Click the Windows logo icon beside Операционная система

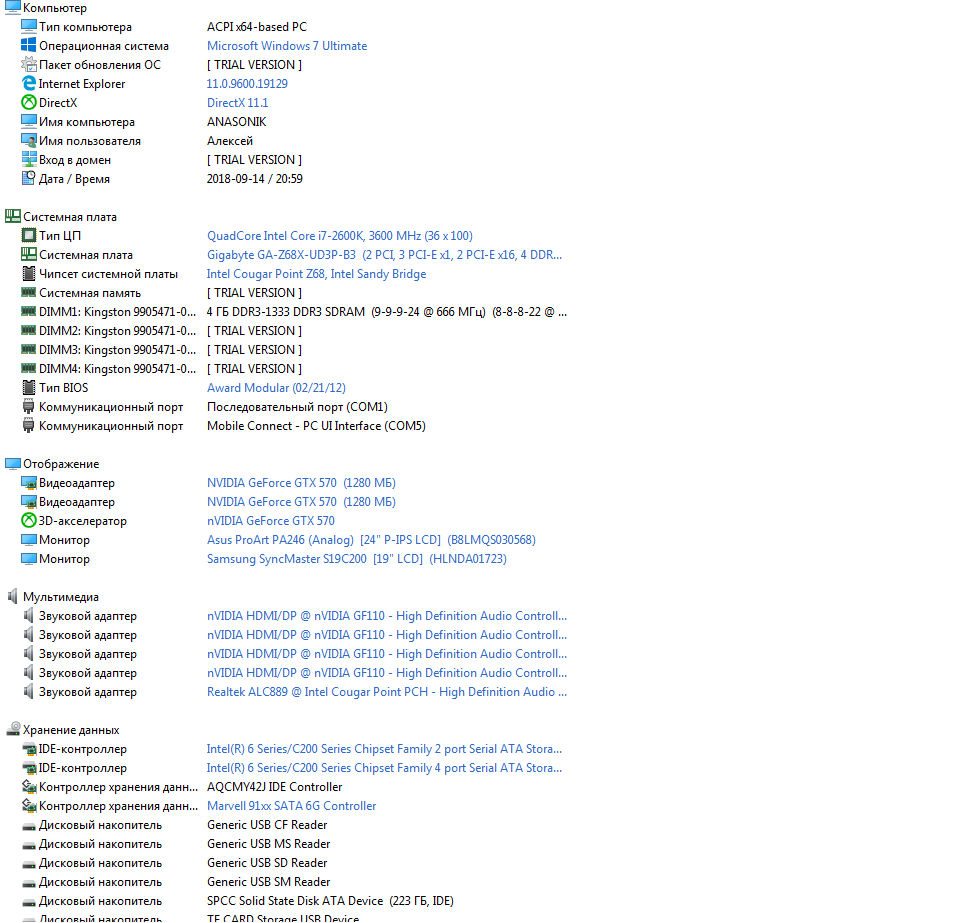(29, 45)
